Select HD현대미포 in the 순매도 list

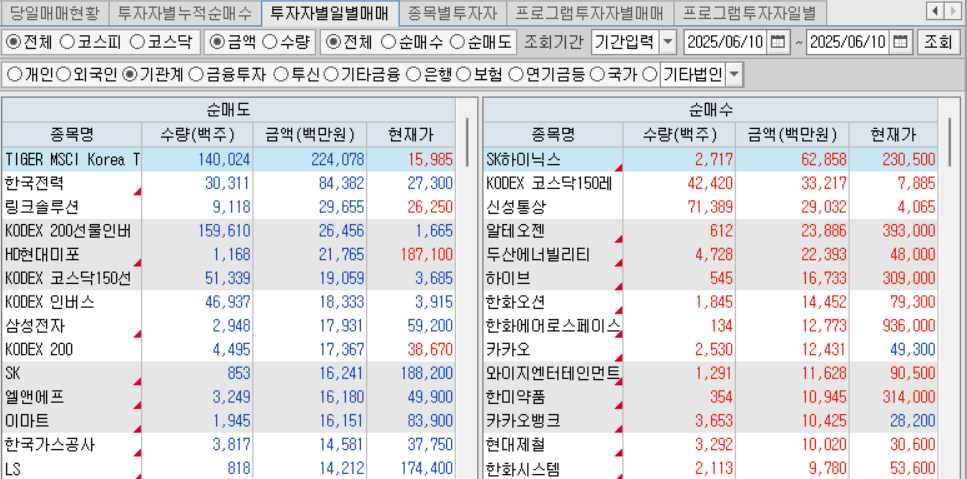(228, 255)
